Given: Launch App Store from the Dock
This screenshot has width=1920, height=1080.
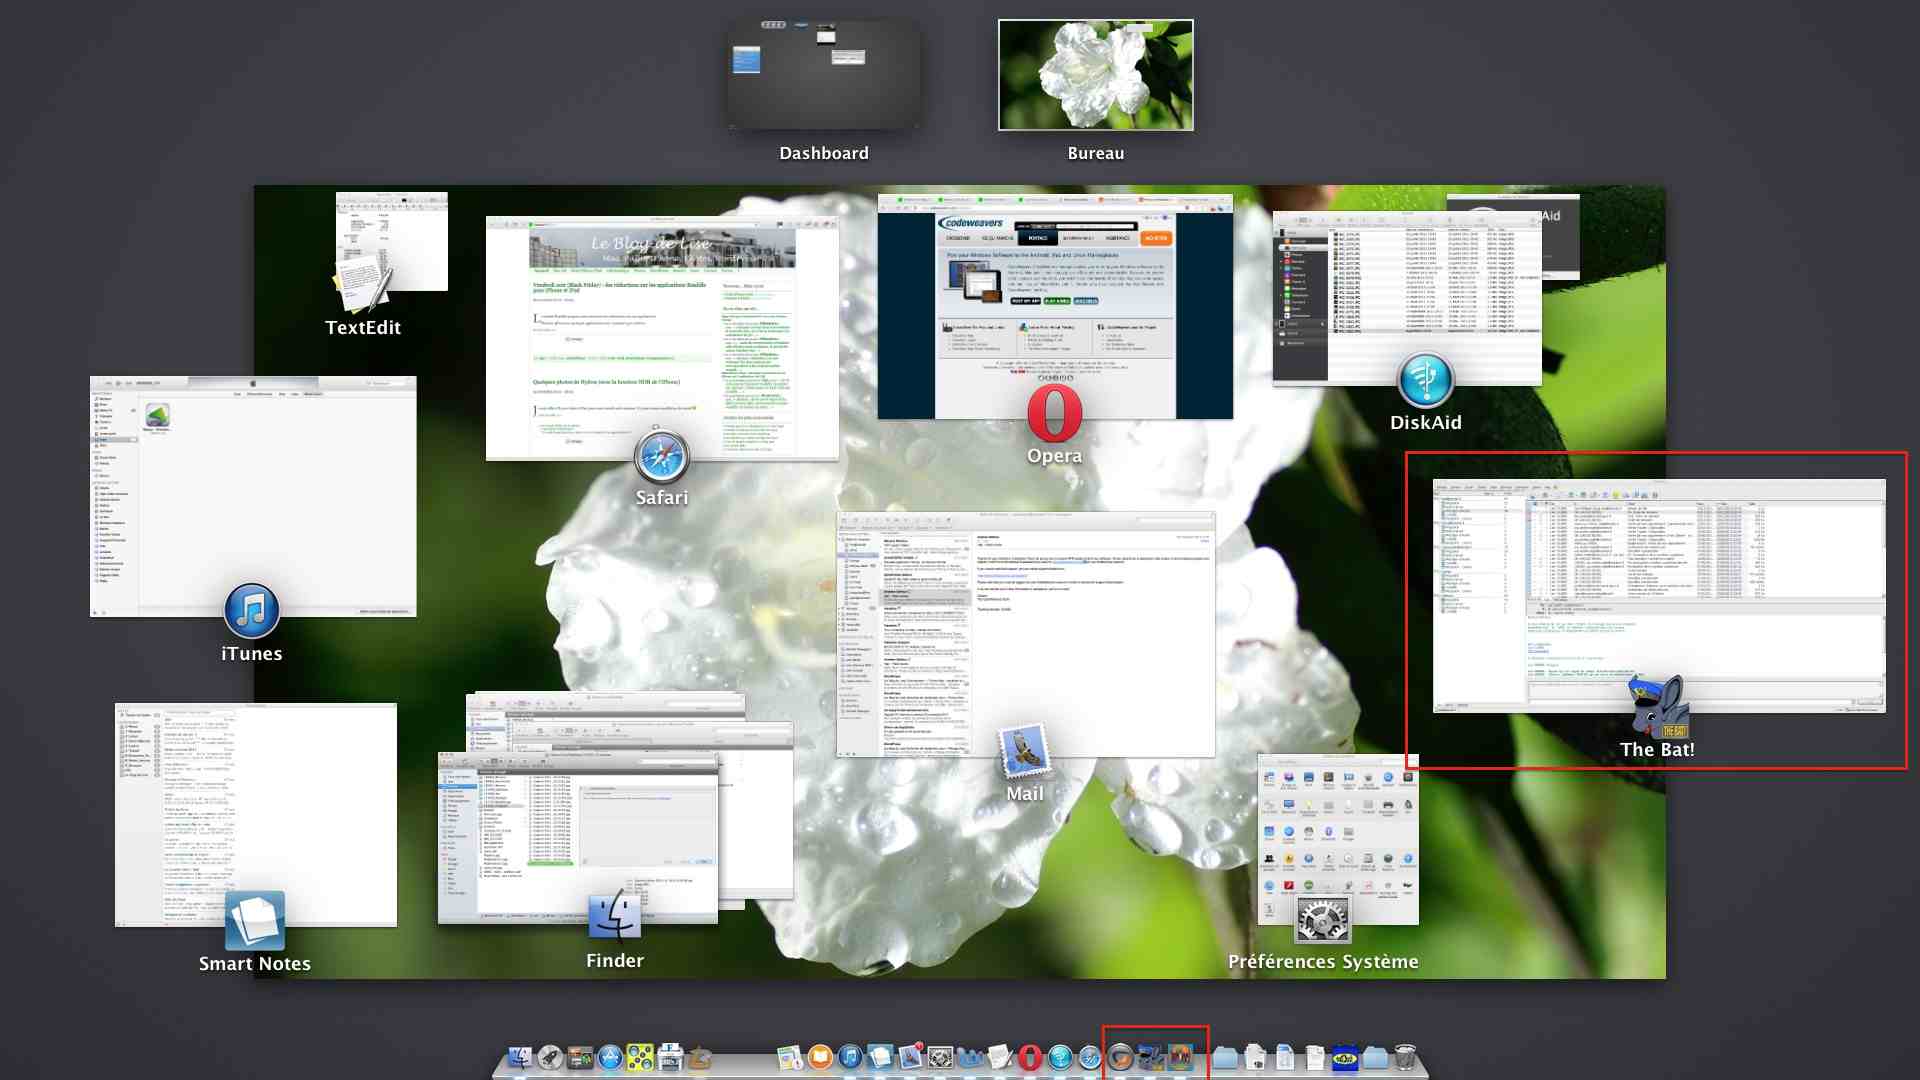Looking at the screenshot, I should [610, 1057].
